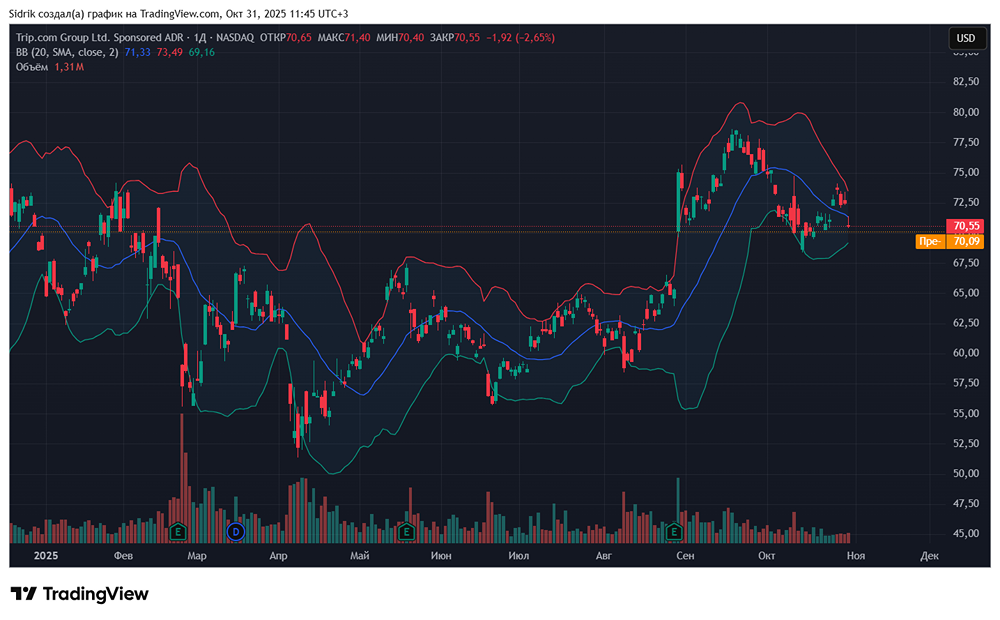Viewport: 1000px width, 620px height.
Task: Select the Дек label on time axis
Action: (930, 555)
